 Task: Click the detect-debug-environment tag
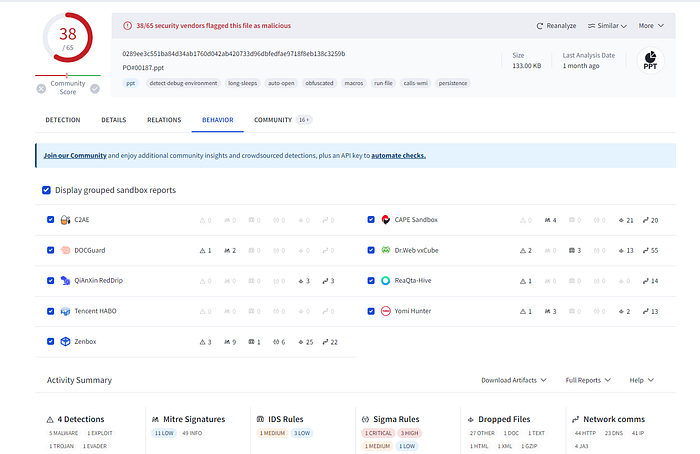183,83
